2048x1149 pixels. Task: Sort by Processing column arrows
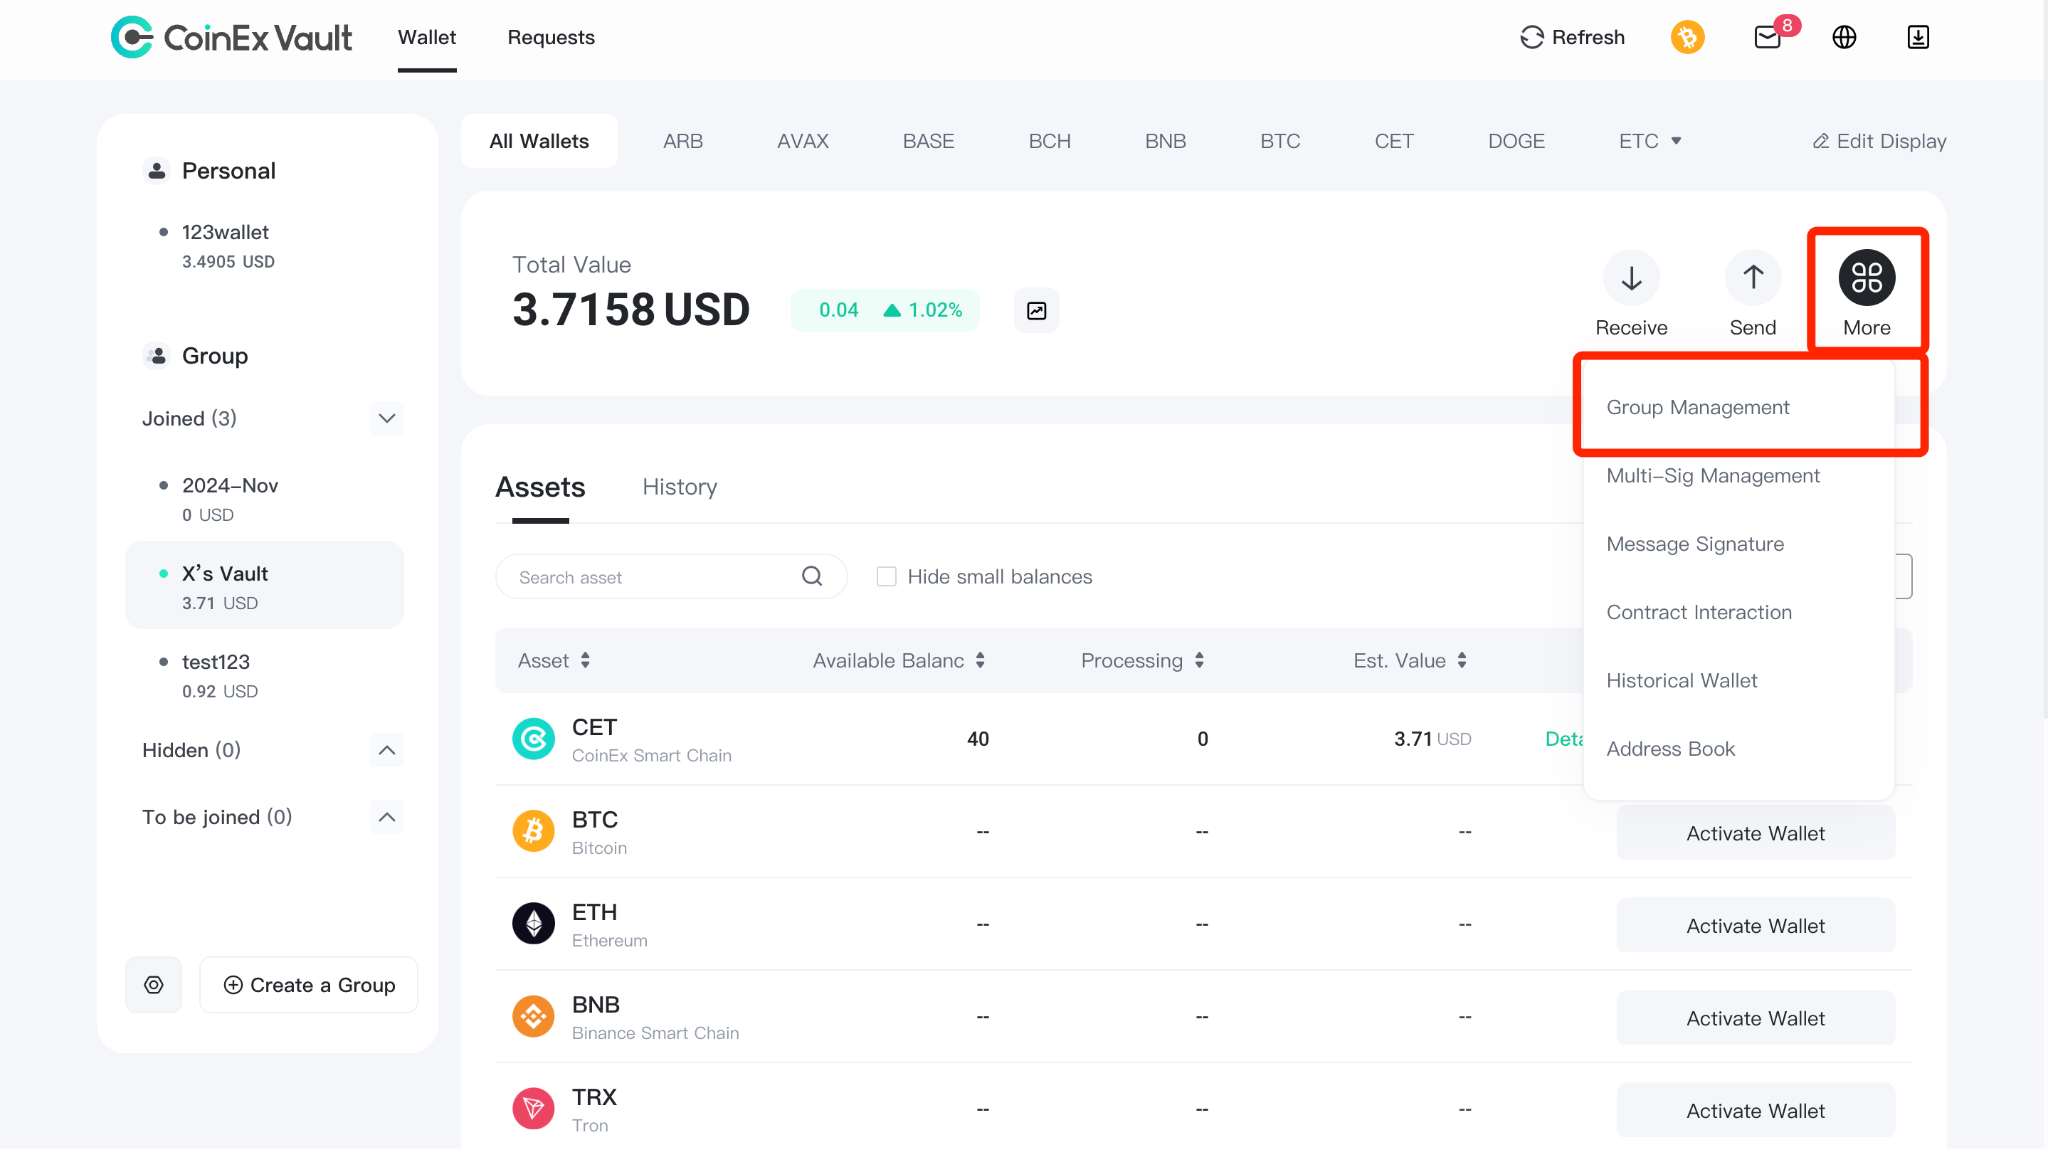(x=1199, y=660)
